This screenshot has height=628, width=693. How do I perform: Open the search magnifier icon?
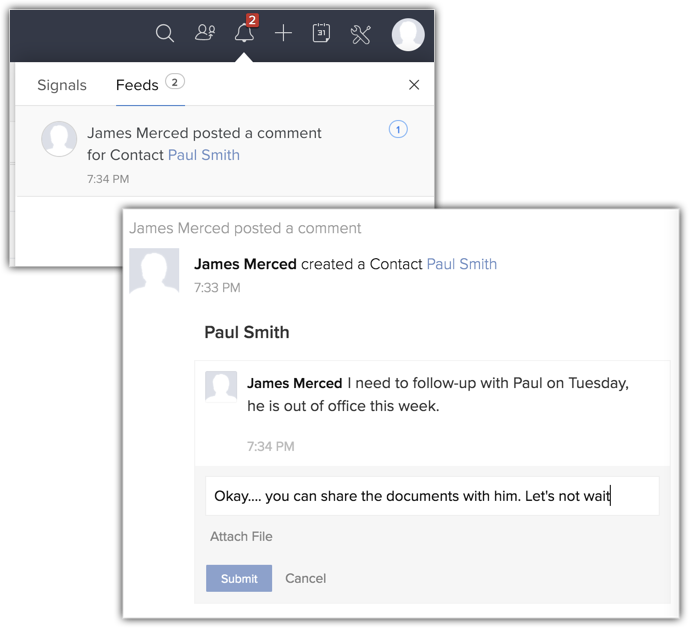(165, 34)
